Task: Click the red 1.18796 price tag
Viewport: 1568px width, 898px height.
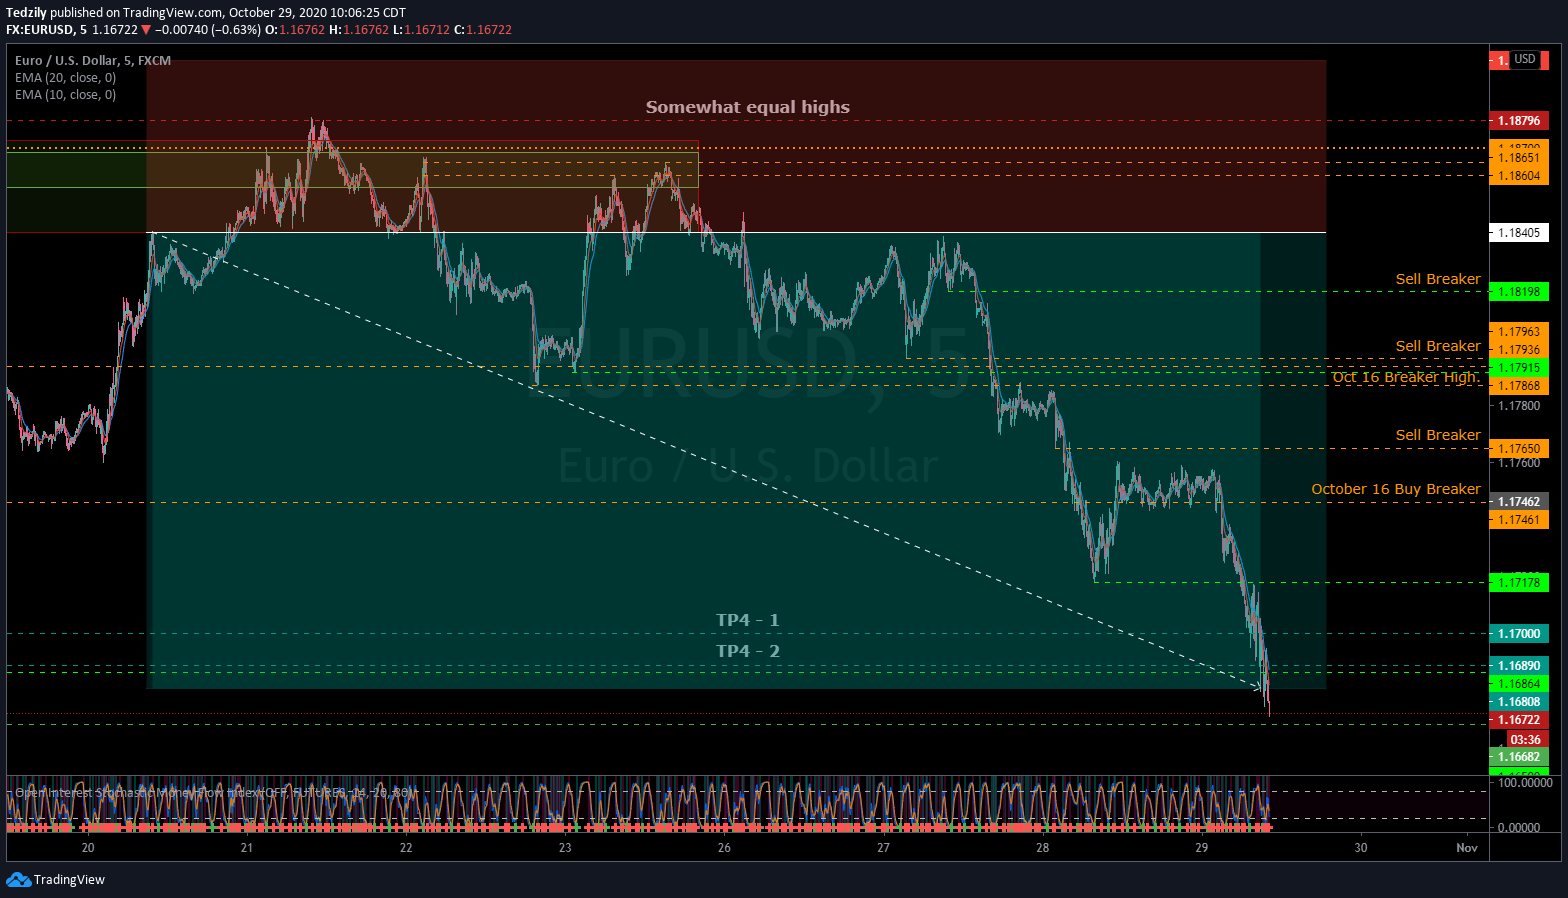Action: pyautogui.click(x=1518, y=121)
